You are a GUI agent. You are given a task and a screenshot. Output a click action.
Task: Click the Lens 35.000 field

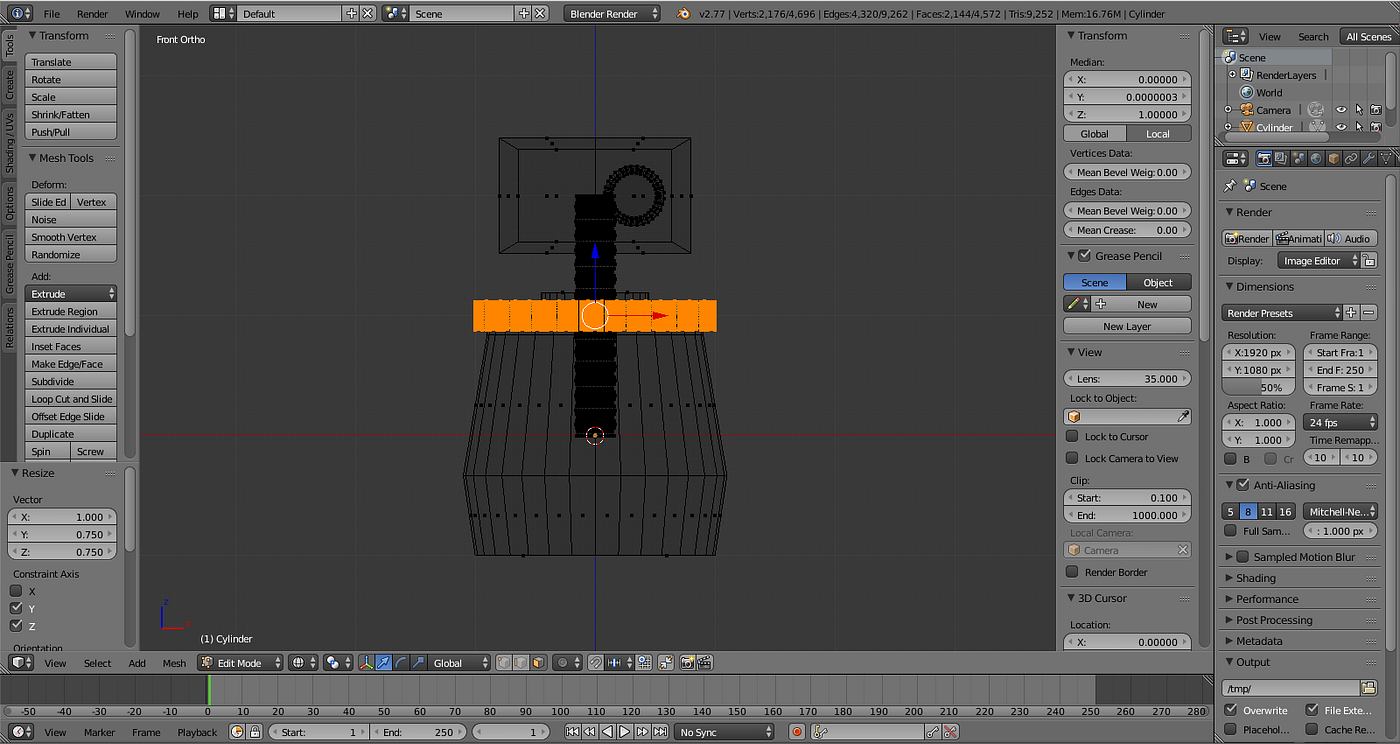click(x=1127, y=379)
